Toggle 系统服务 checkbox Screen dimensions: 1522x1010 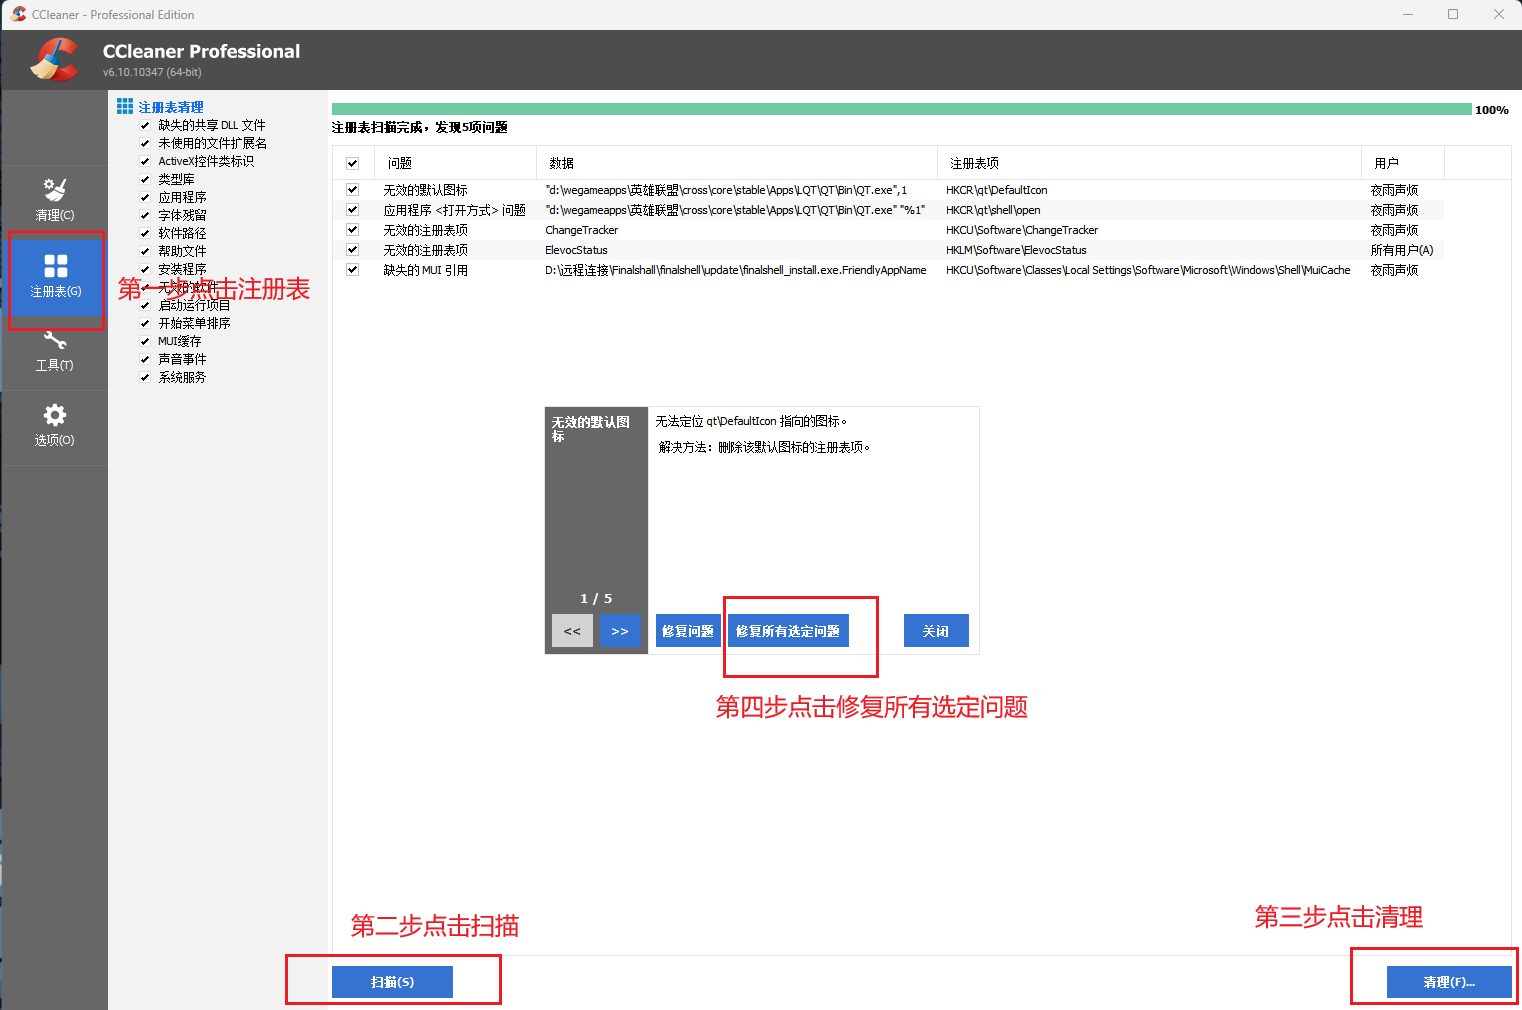pyautogui.click(x=145, y=378)
